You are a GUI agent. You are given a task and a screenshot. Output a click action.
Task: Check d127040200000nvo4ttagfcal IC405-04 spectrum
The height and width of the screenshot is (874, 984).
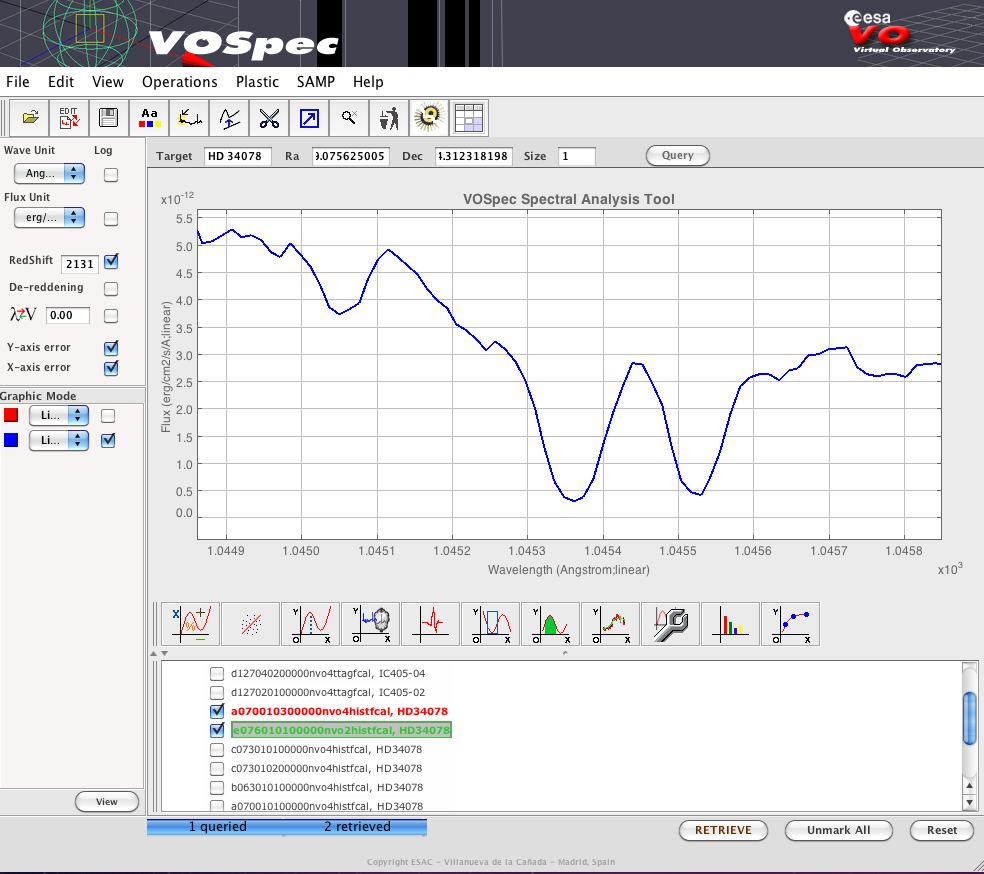coord(217,674)
